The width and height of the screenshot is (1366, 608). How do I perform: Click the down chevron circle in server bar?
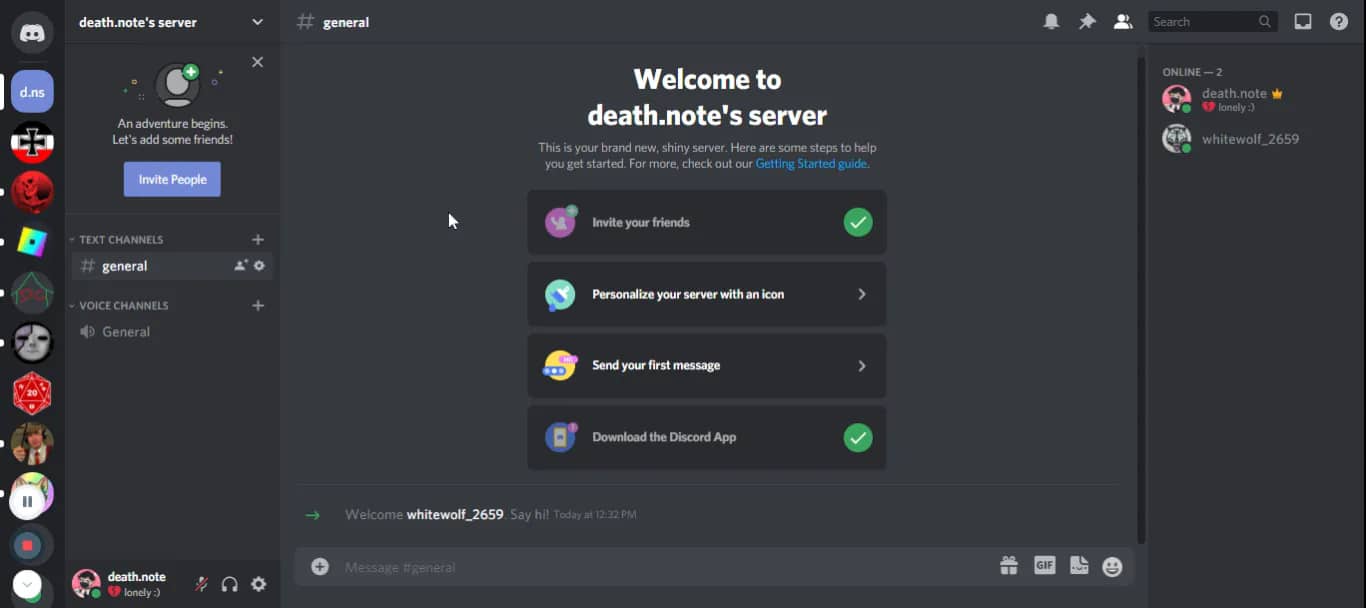(27, 585)
